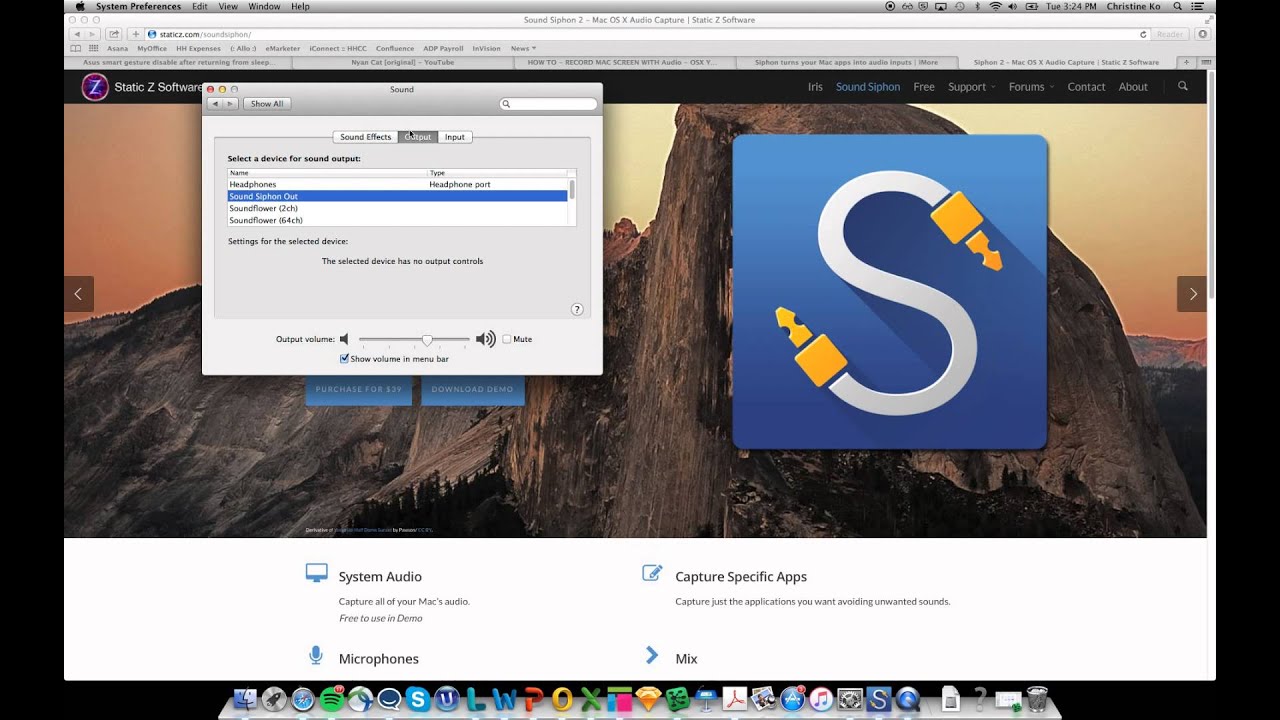Click About link in navbar
Viewport: 1280px width, 720px height.
tap(1133, 87)
